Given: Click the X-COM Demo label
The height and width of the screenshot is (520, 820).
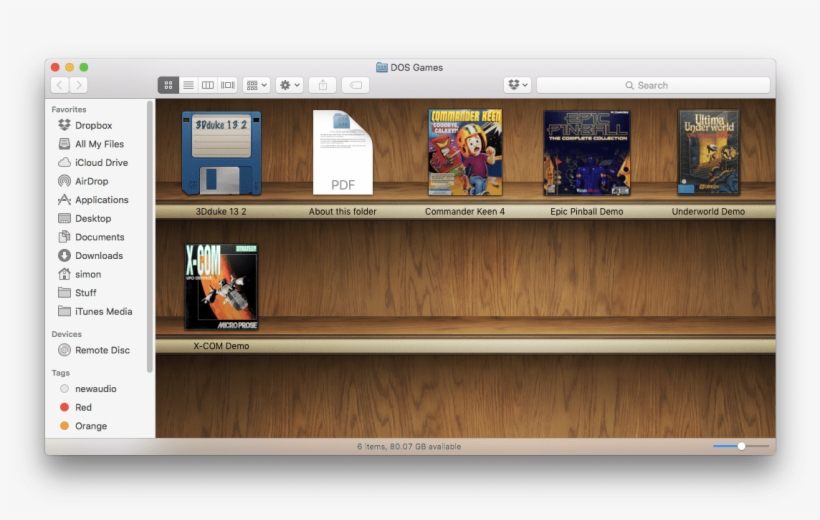Looking at the screenshot, I should click(221, 346).
